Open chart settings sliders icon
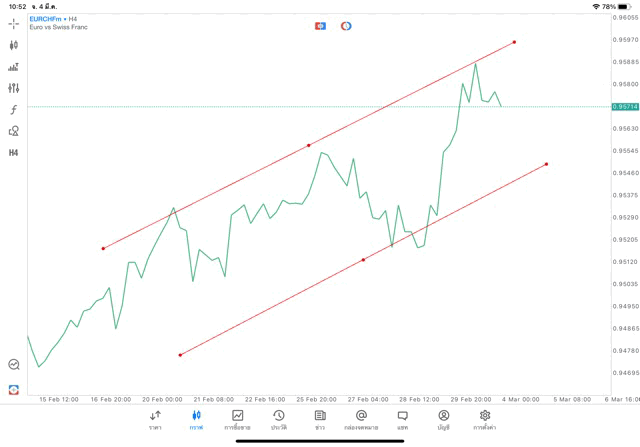640x447 pixels. [x=14, y=88]
